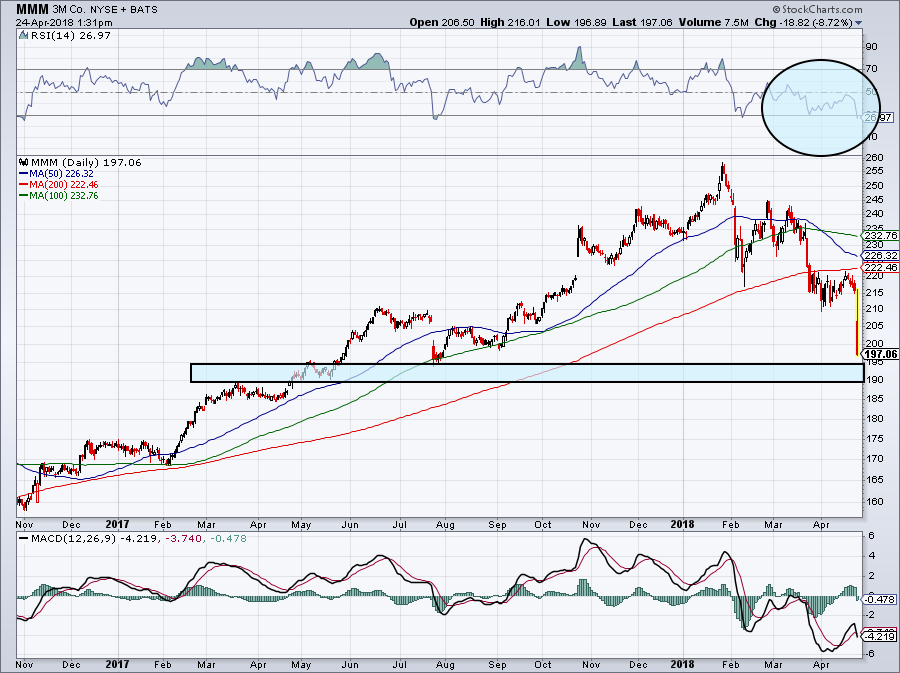This screenshot has width=900, height=673.
Task: Click the 245 label on price axis
Action: 875,200
